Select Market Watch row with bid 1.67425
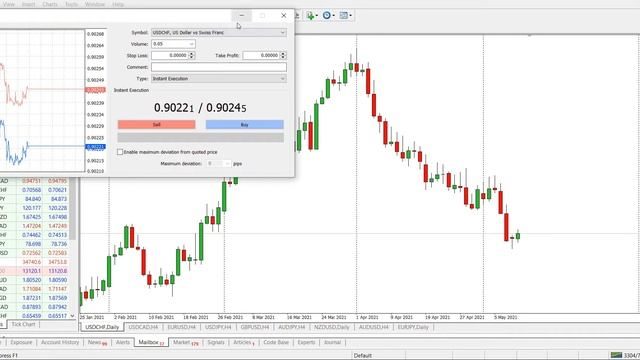Image resolution: width=640 pixels, height=360 pixels. tap(35, 217)
